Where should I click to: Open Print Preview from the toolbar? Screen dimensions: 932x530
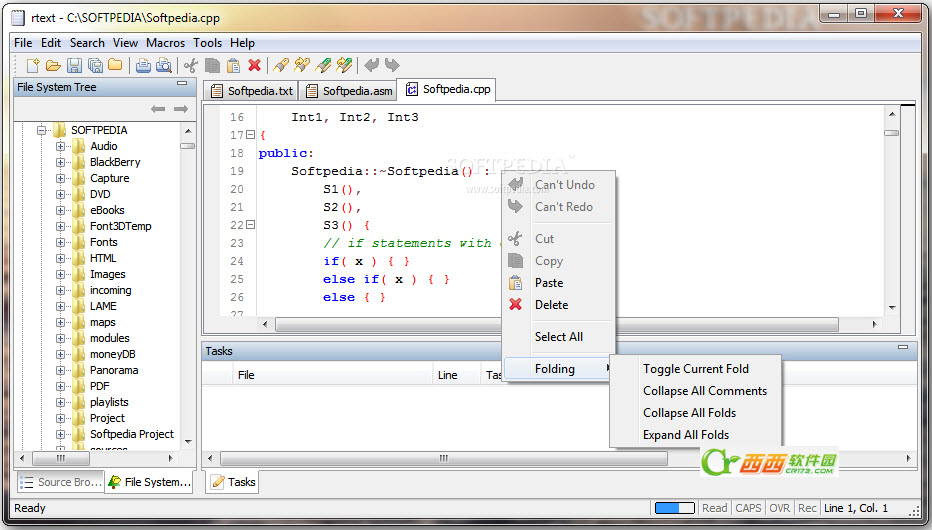[163, 66]
